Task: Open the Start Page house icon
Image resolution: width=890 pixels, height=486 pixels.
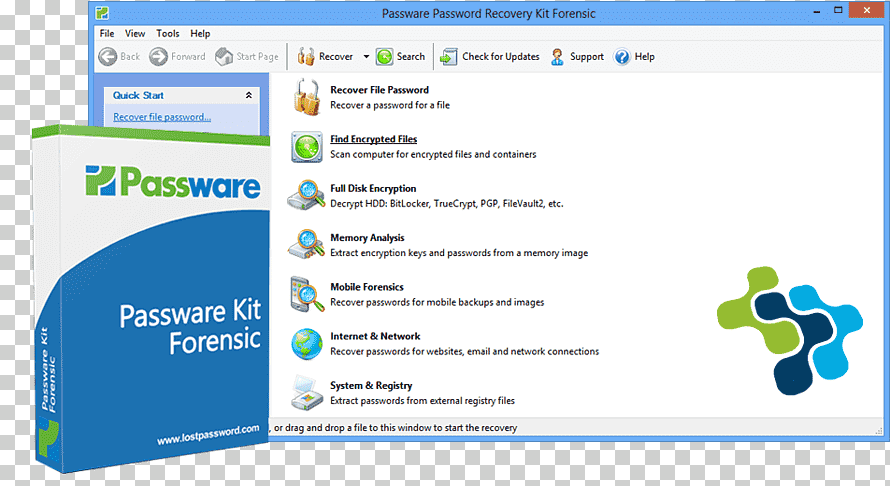Action: click(x=224, y=57)
